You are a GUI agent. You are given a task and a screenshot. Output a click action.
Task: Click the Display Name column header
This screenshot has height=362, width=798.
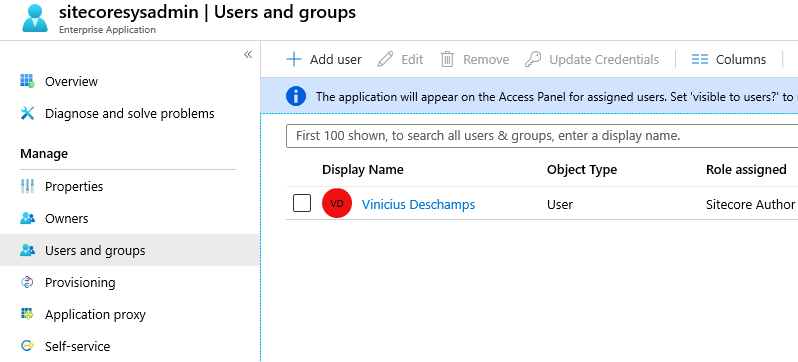[x=362, y=170]
